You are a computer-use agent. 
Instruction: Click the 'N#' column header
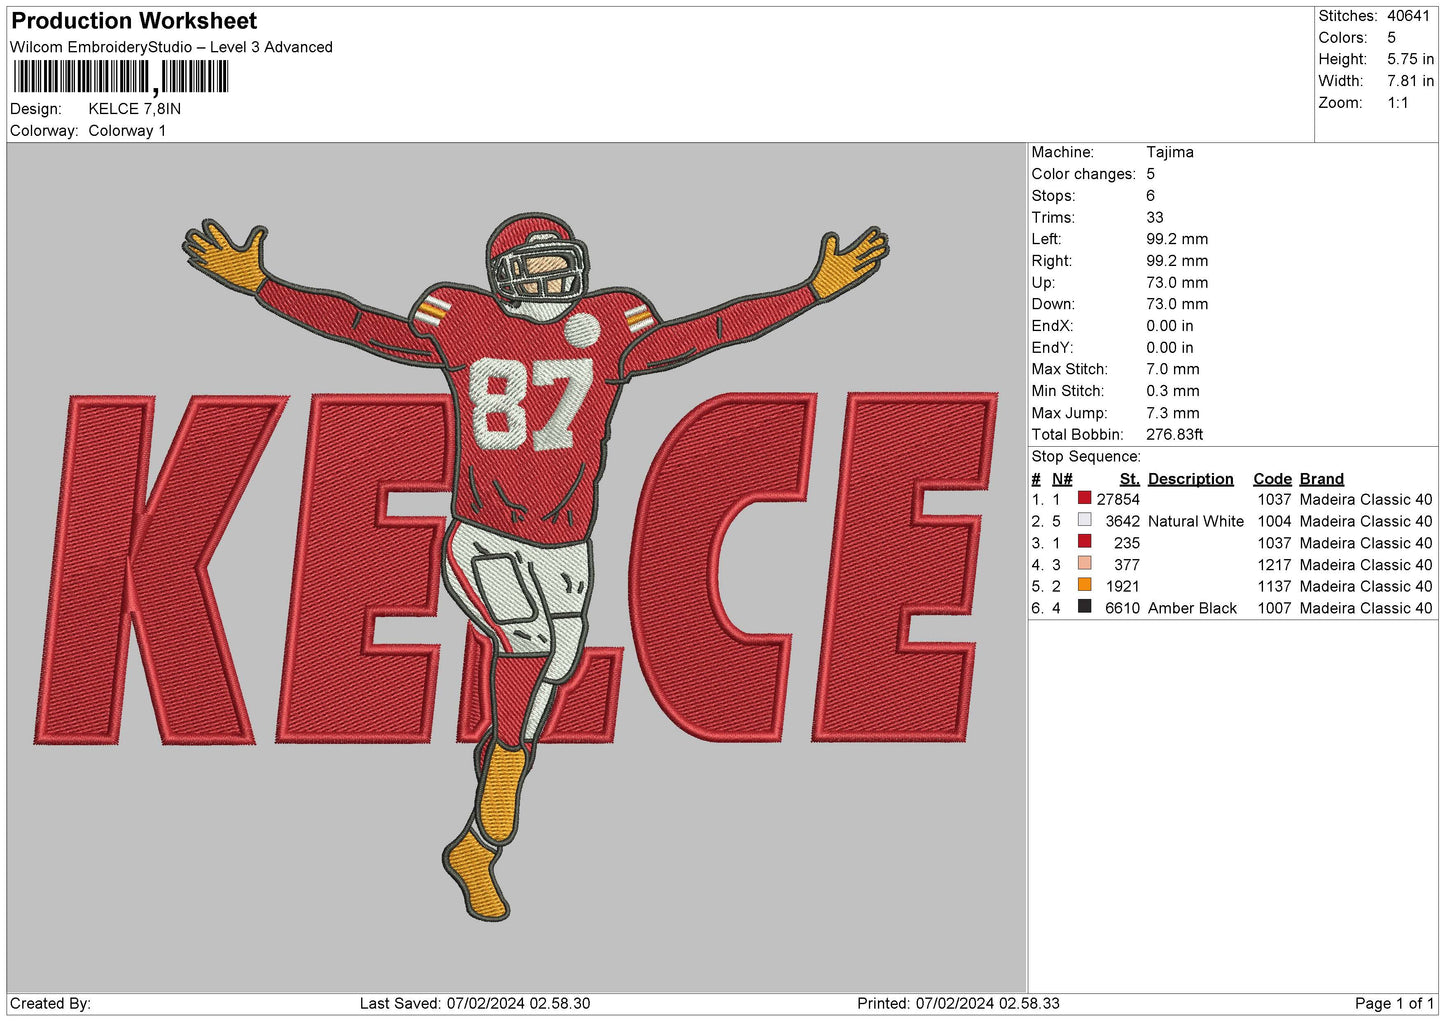coord(1062,479)
